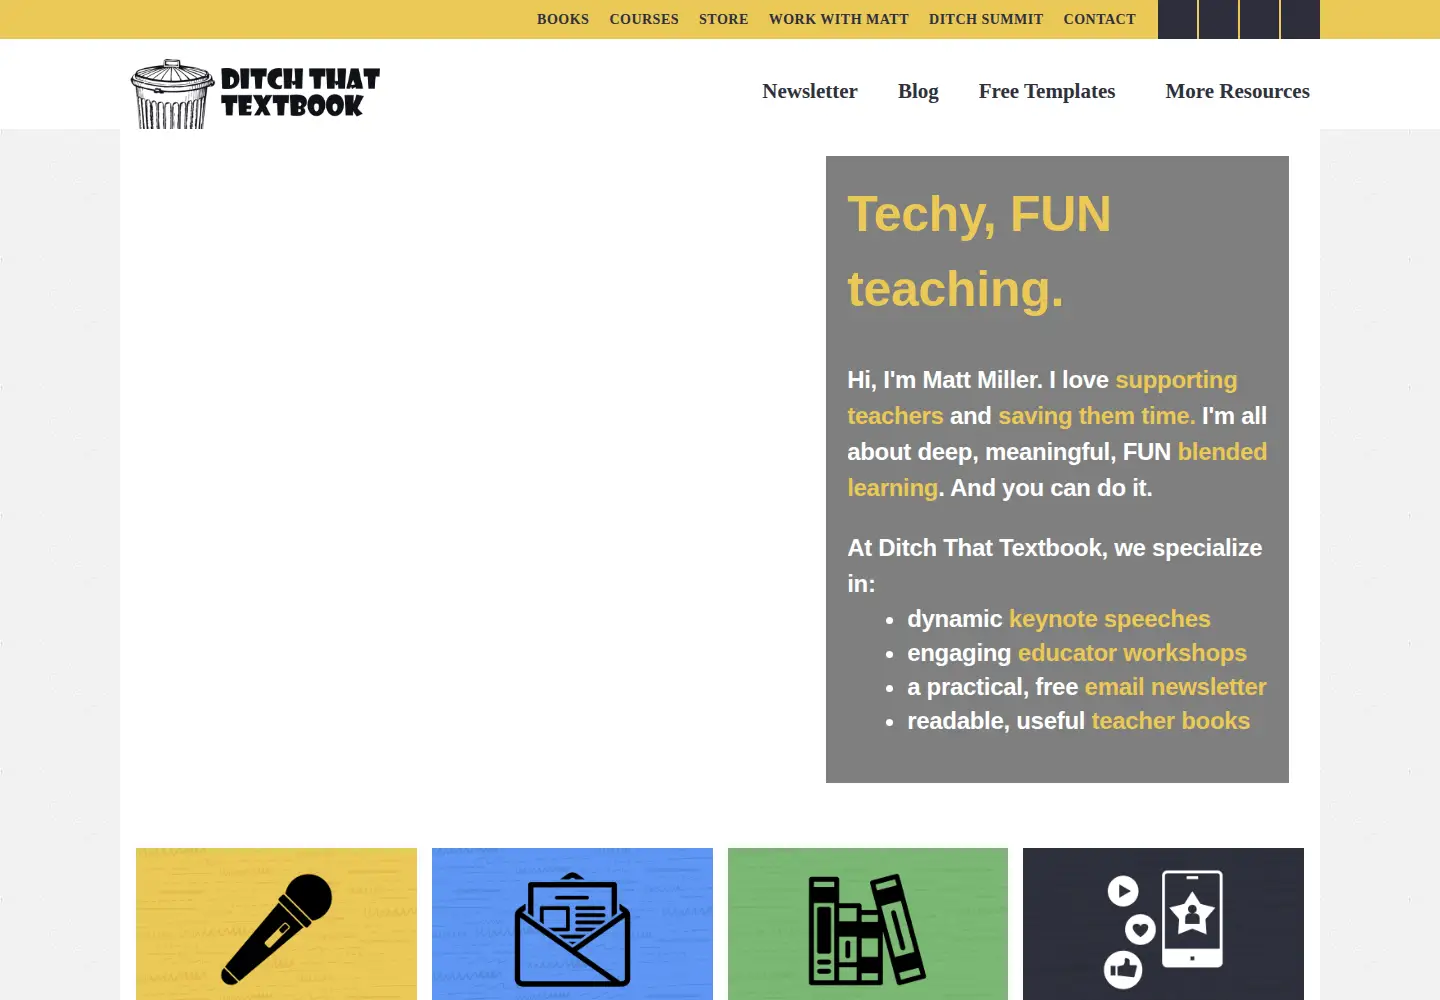Open the CONTACT page

coord(1100,19)
